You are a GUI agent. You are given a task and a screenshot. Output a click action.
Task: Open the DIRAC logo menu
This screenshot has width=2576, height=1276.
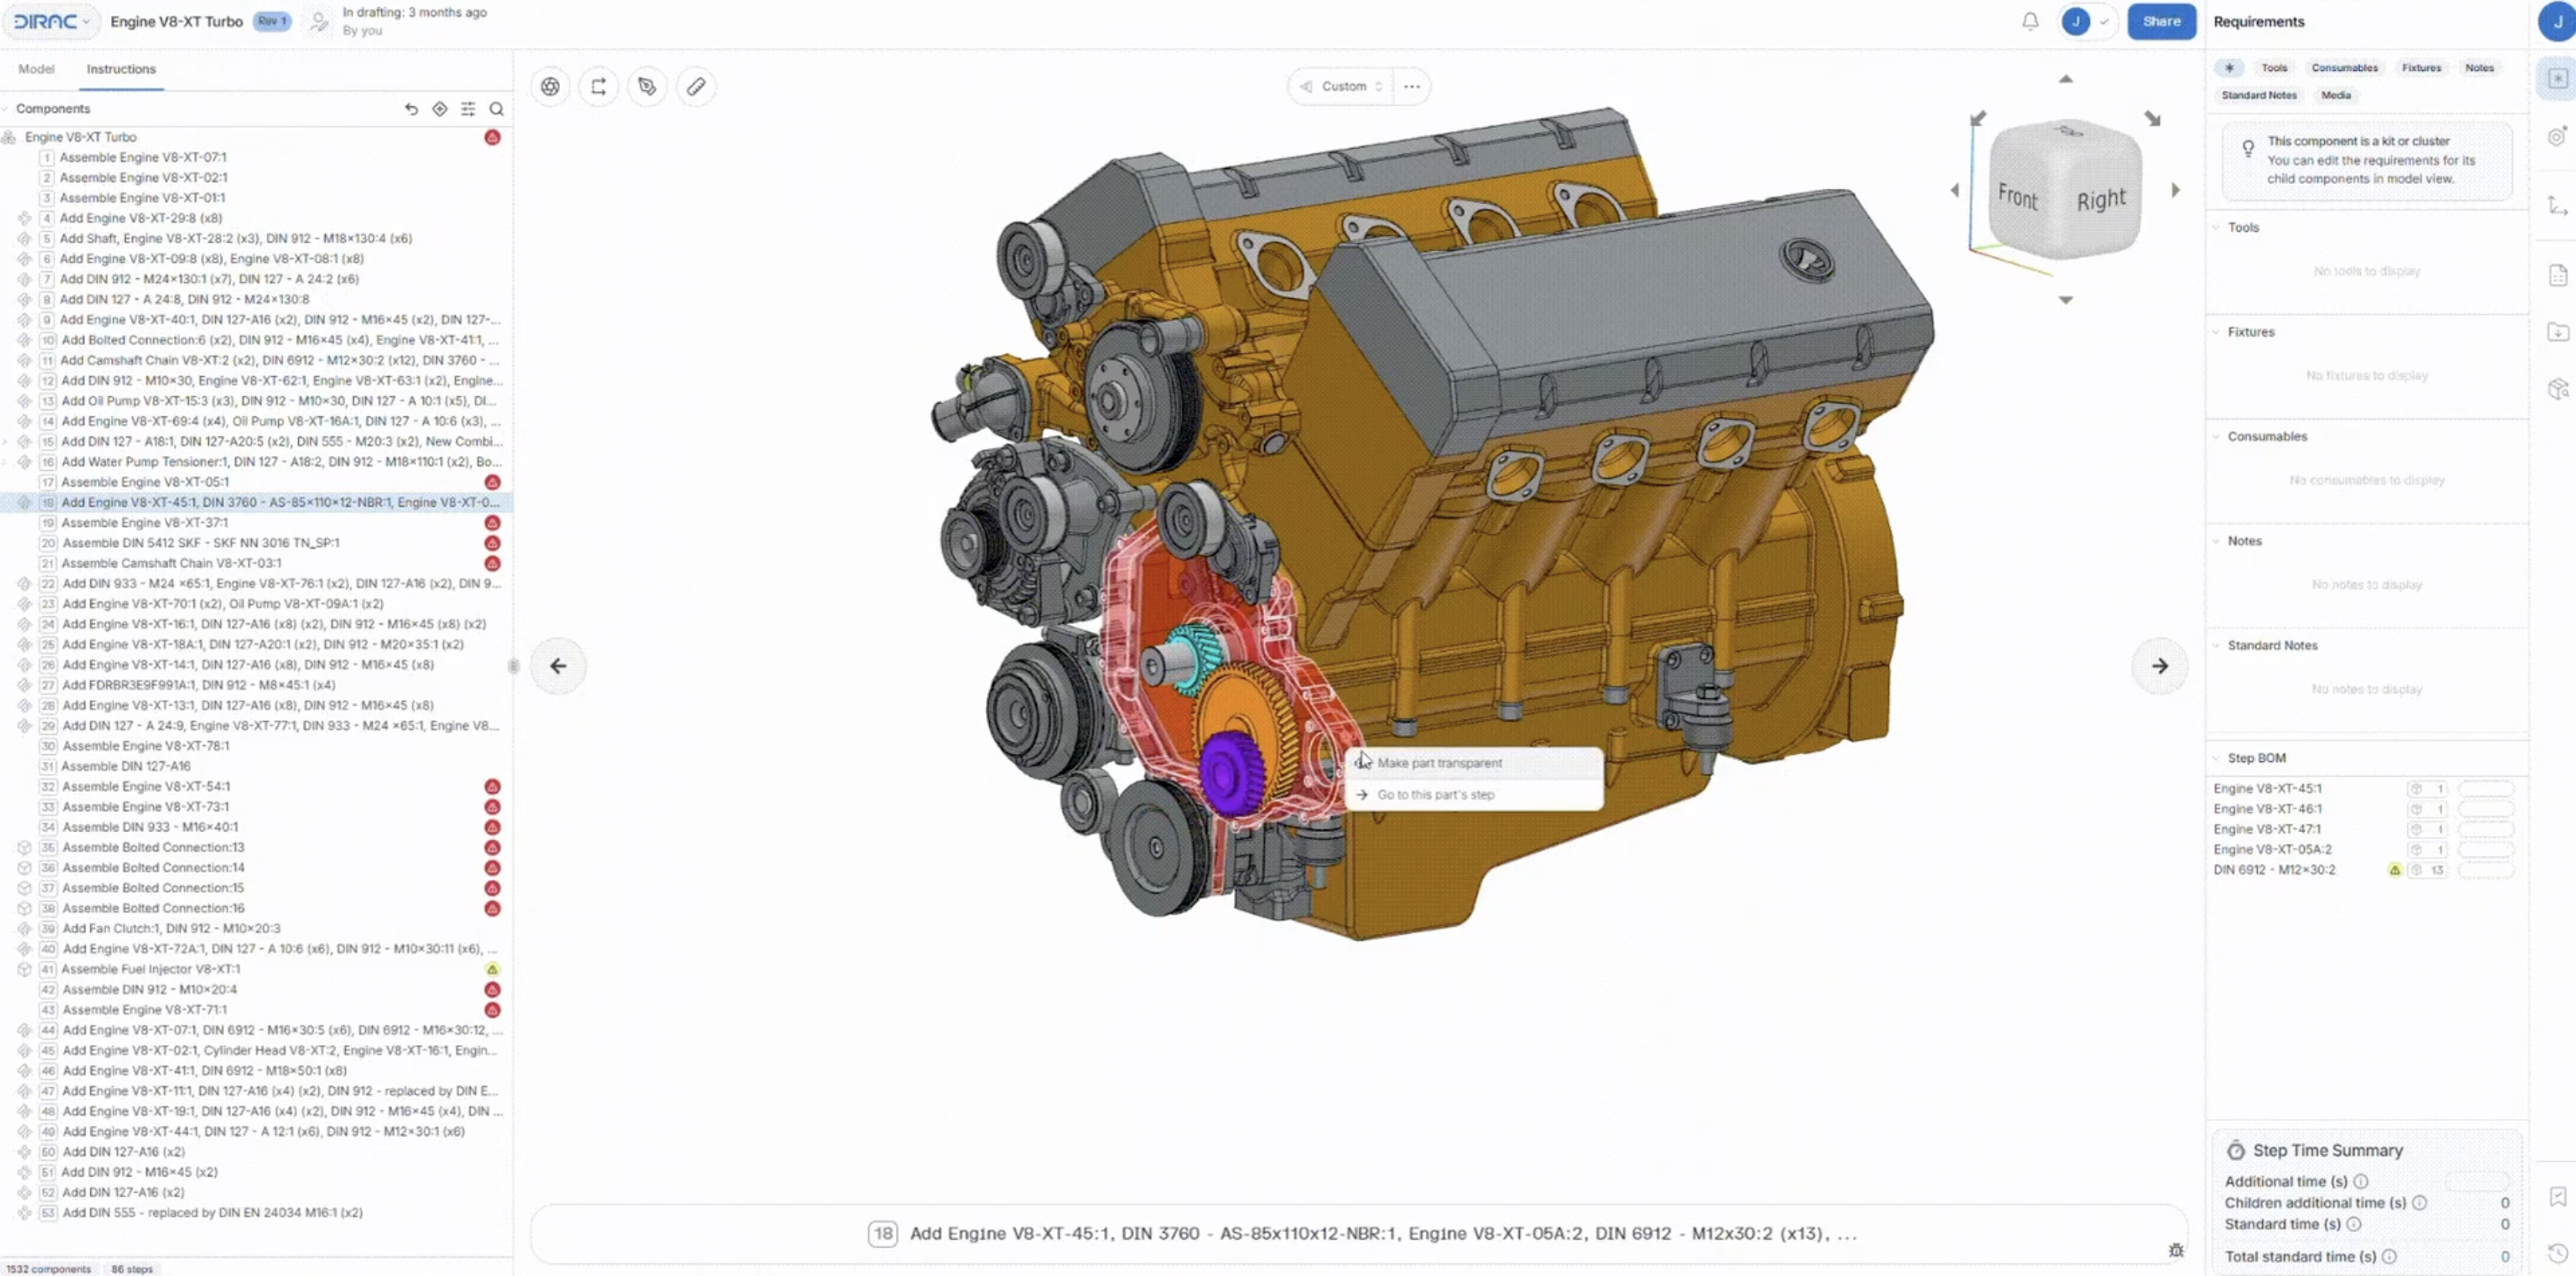coord(52,21)
